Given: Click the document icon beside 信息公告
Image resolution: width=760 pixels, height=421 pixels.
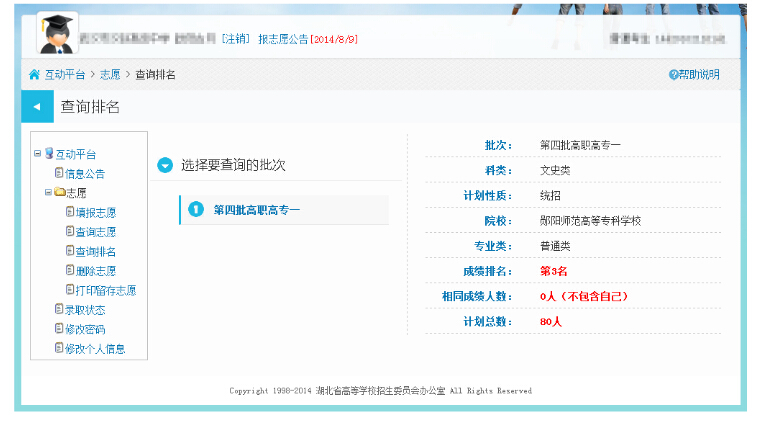Looking at the screenshot, I should [x=59, y=174].
